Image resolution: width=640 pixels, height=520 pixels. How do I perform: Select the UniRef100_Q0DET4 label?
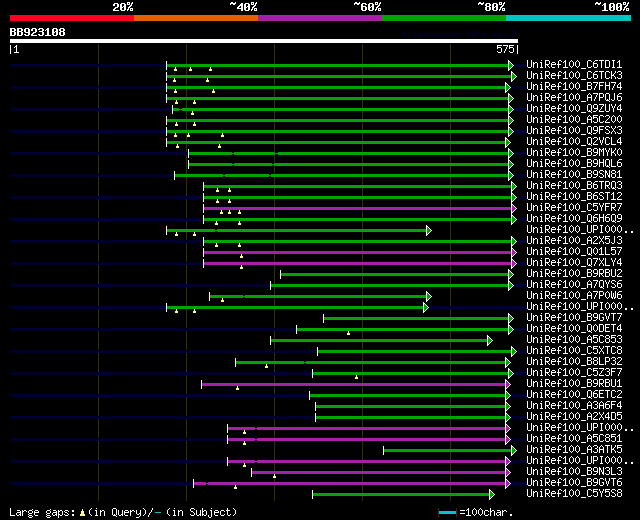tap(574, 329)
